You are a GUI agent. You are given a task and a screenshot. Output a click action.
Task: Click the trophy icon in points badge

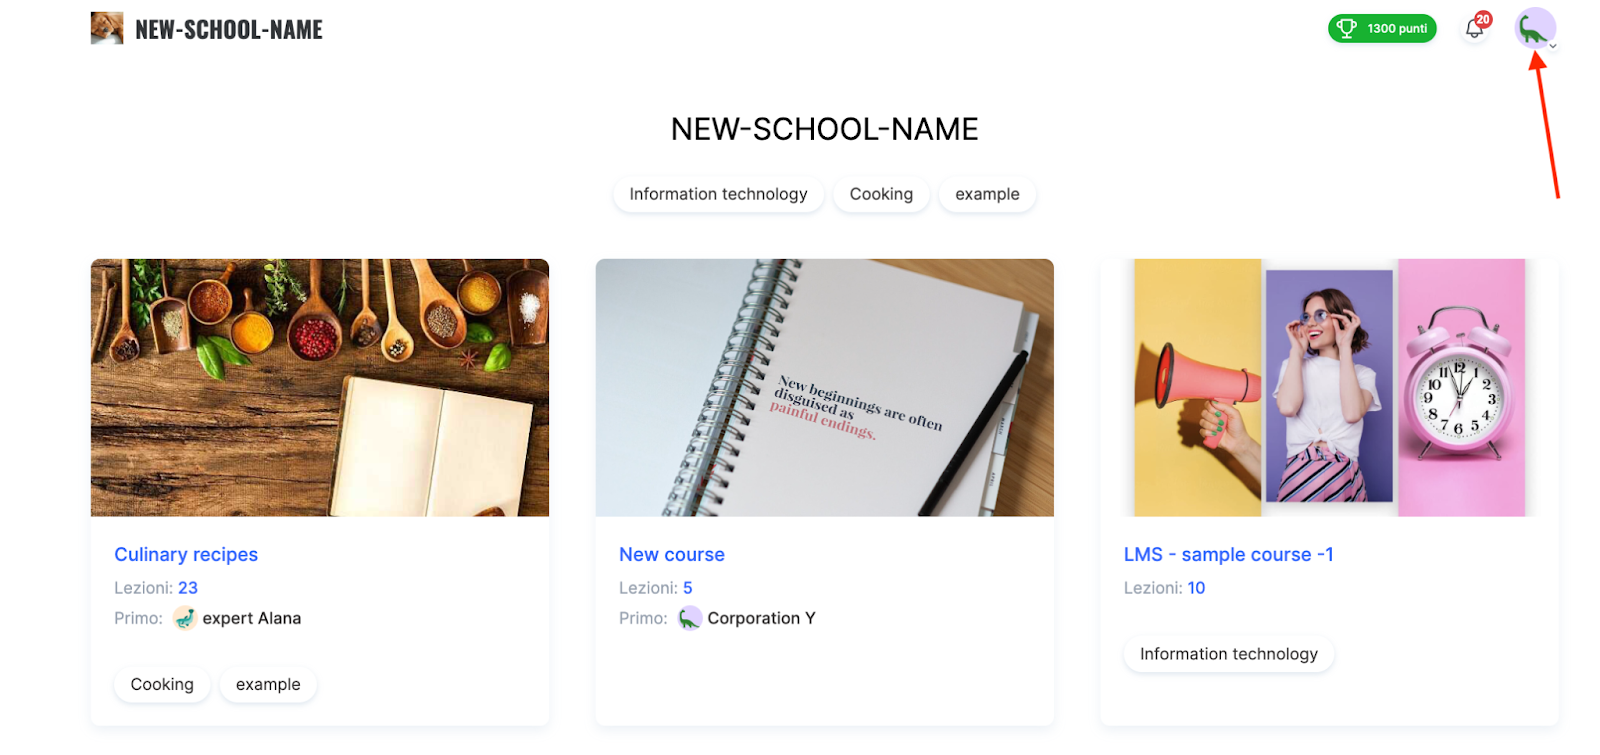[x=1347, y=29]
